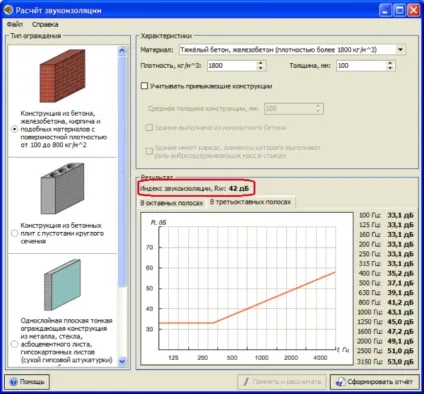Select the '1250 Гц 45,0 дБ' value

click(386, 322)
